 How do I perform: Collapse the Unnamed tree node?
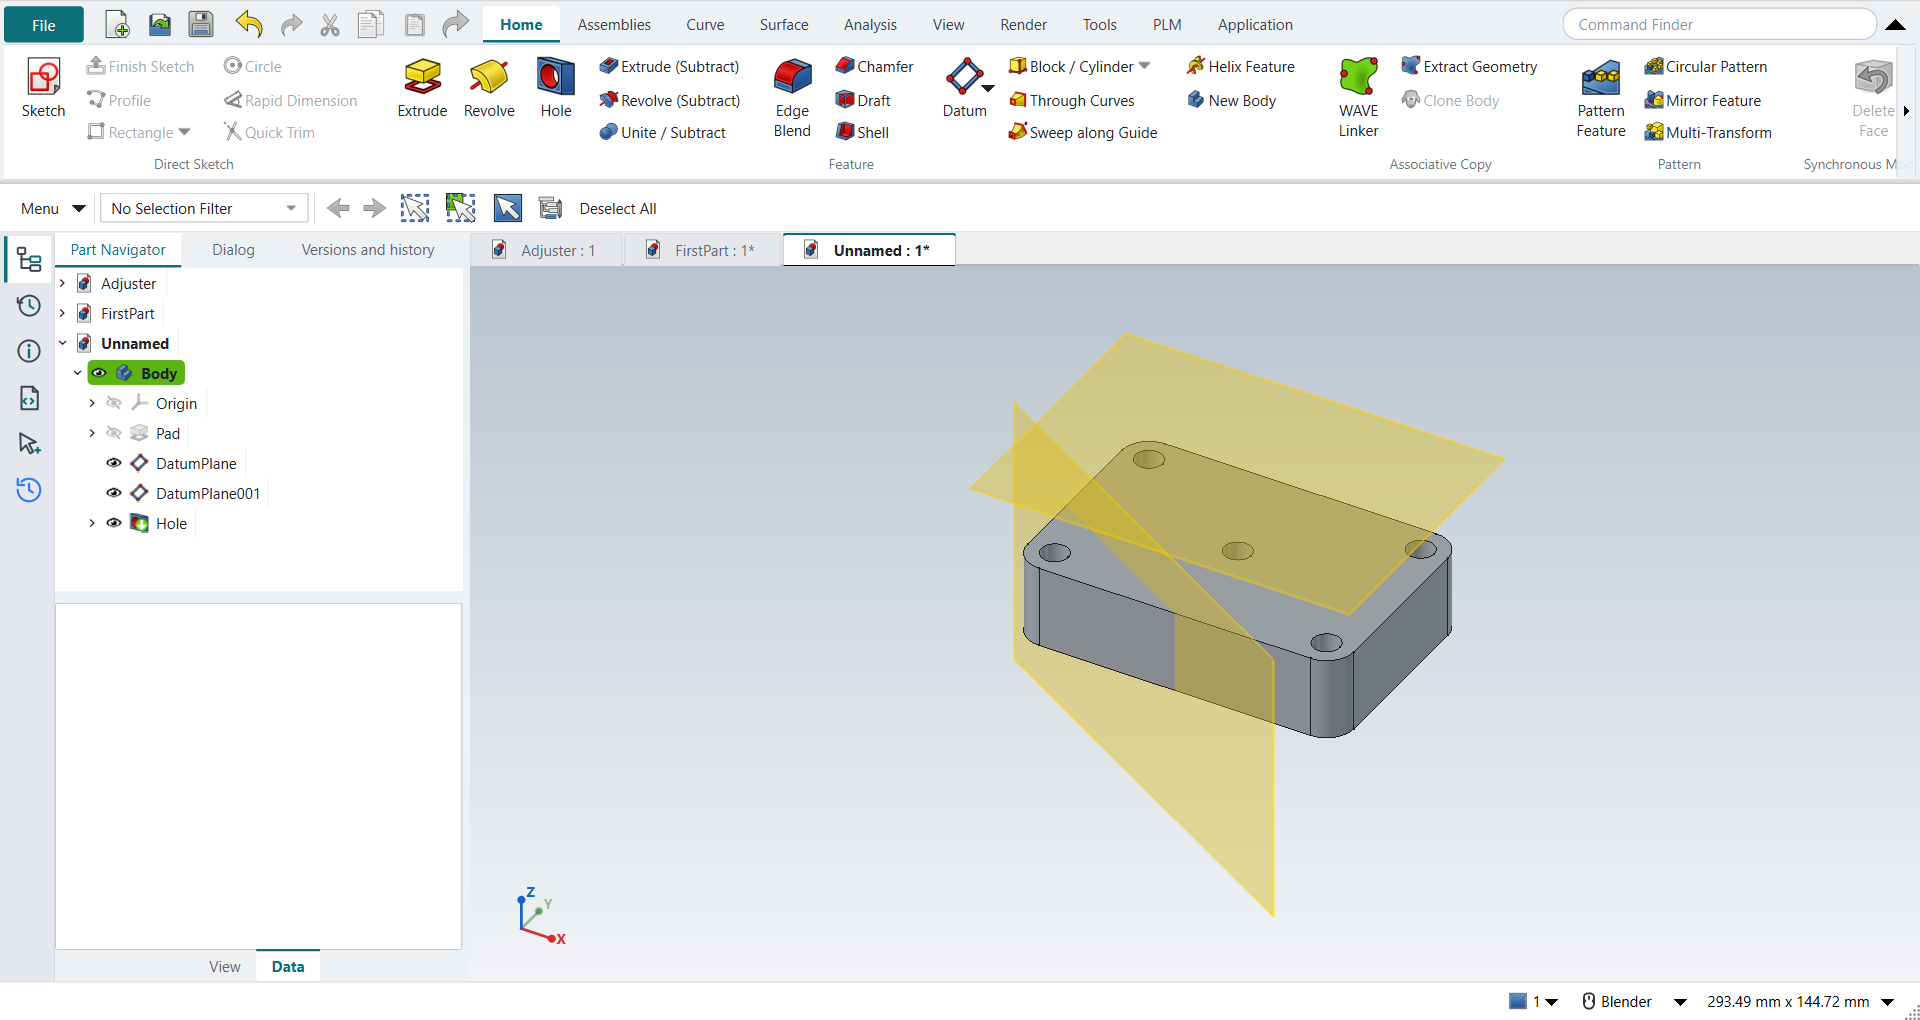pos(62,343)
